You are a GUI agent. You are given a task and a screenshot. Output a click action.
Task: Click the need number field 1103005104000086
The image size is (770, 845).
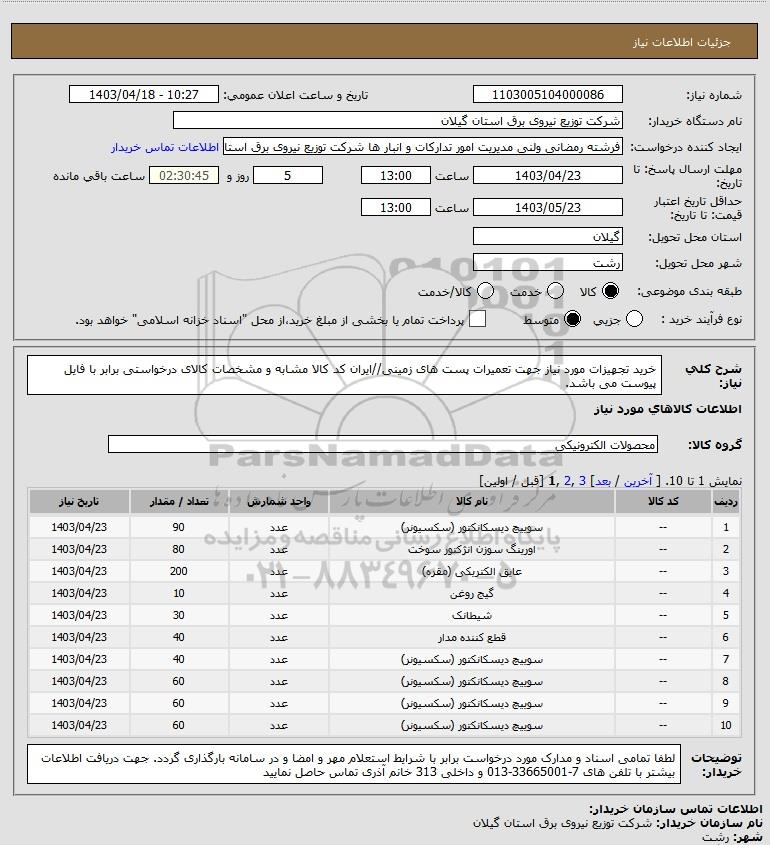click(x=547, y=94)
